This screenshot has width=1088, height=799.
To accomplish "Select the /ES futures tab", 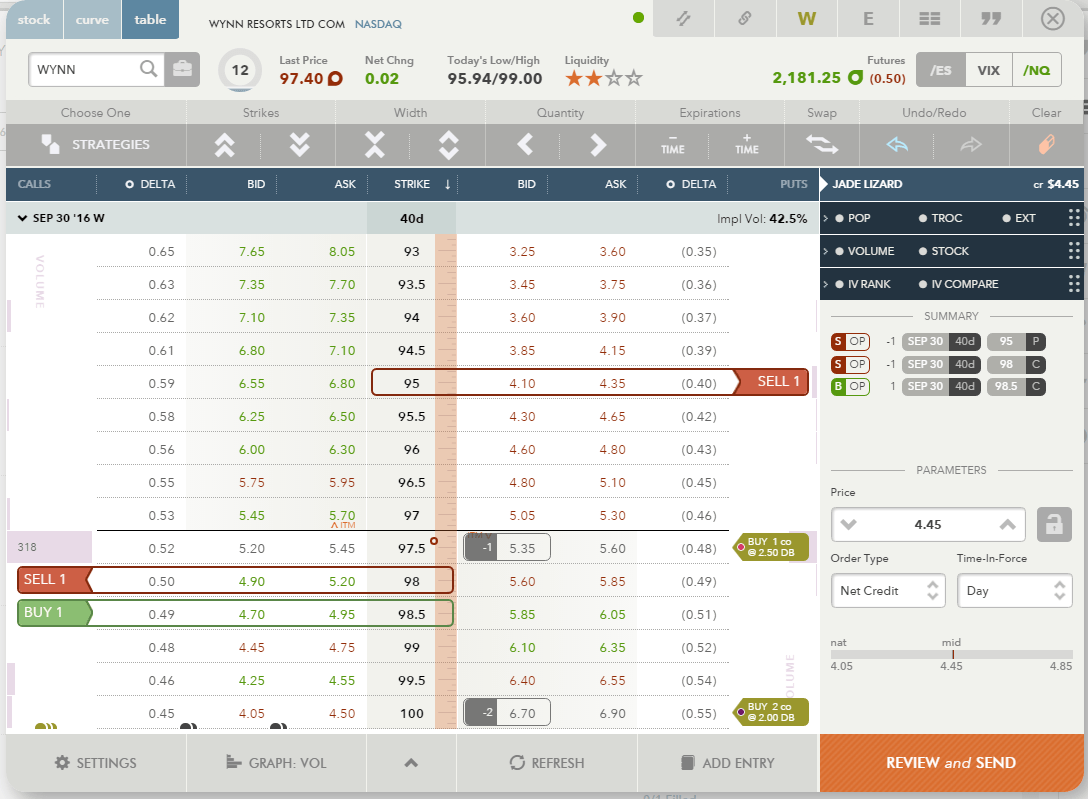I will coord(941,70).
